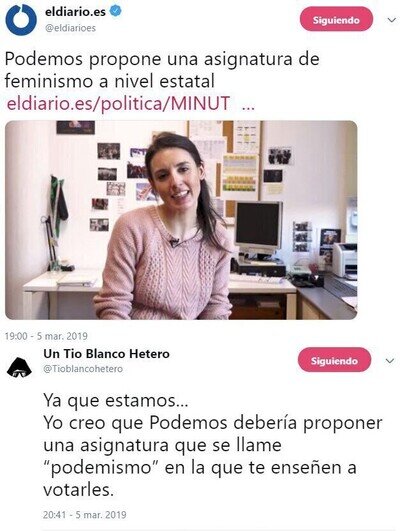The image size is (400, 531).
Task: Open the eldiario.es profile avatar
Action: click(21, 20)
